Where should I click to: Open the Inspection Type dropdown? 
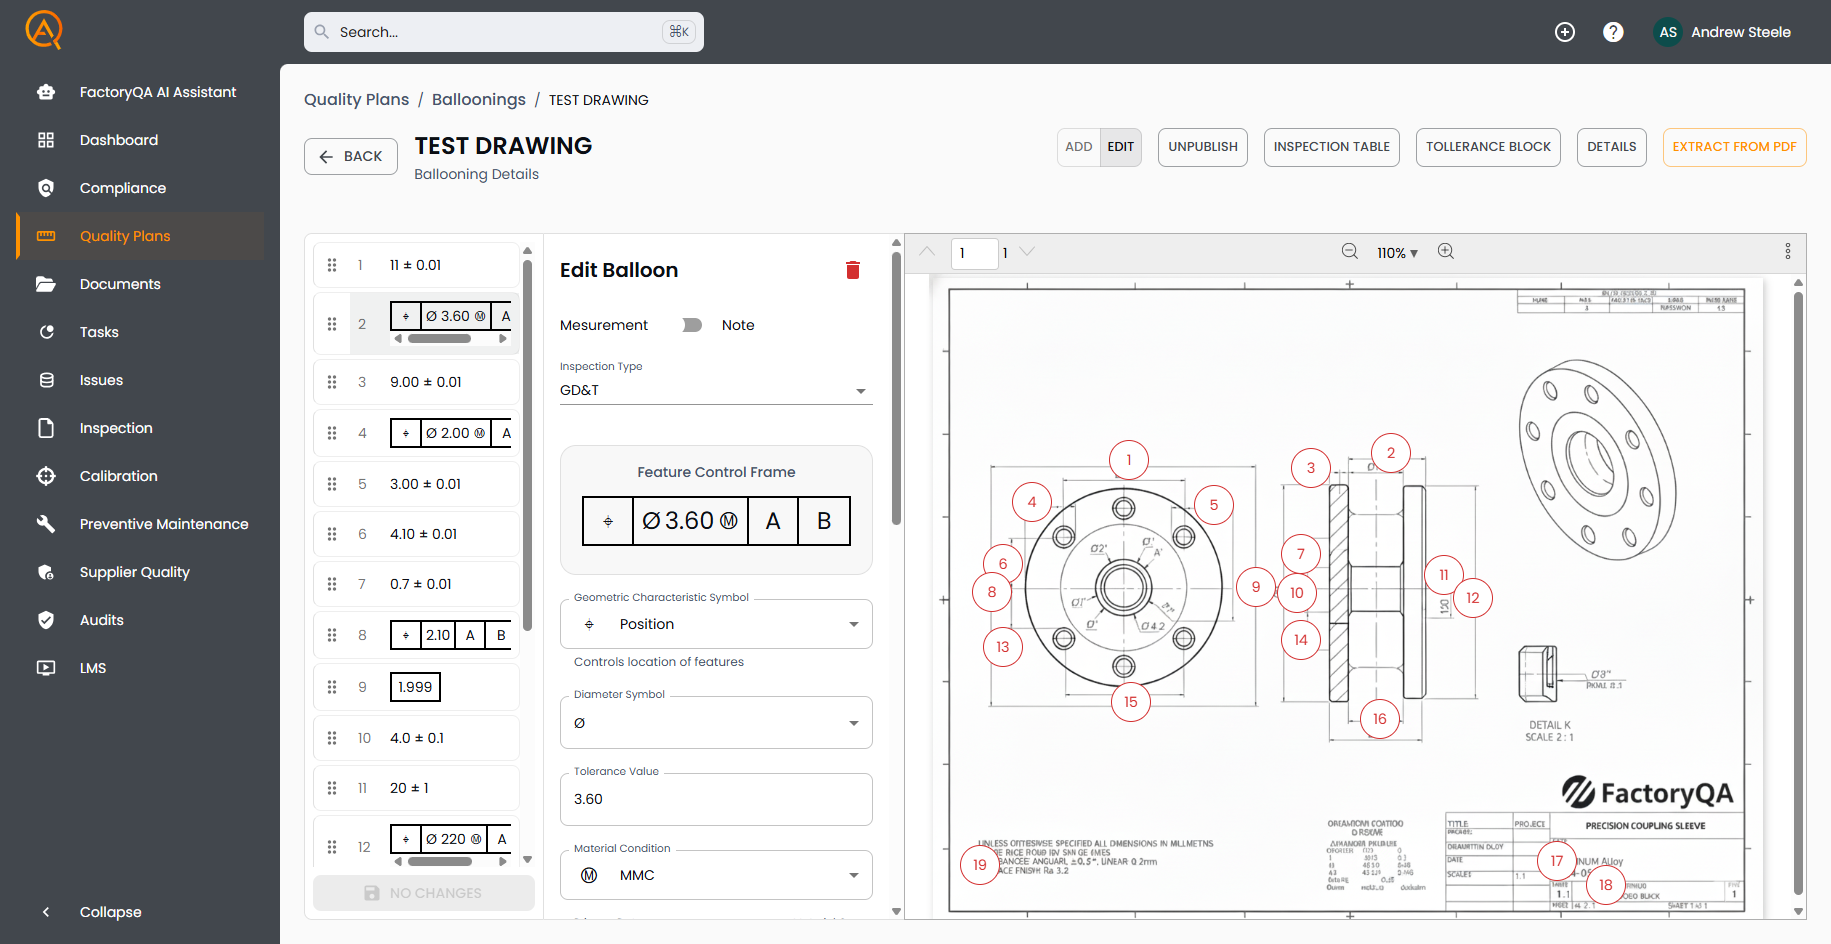pyautogui.click(x=715, y=390)
